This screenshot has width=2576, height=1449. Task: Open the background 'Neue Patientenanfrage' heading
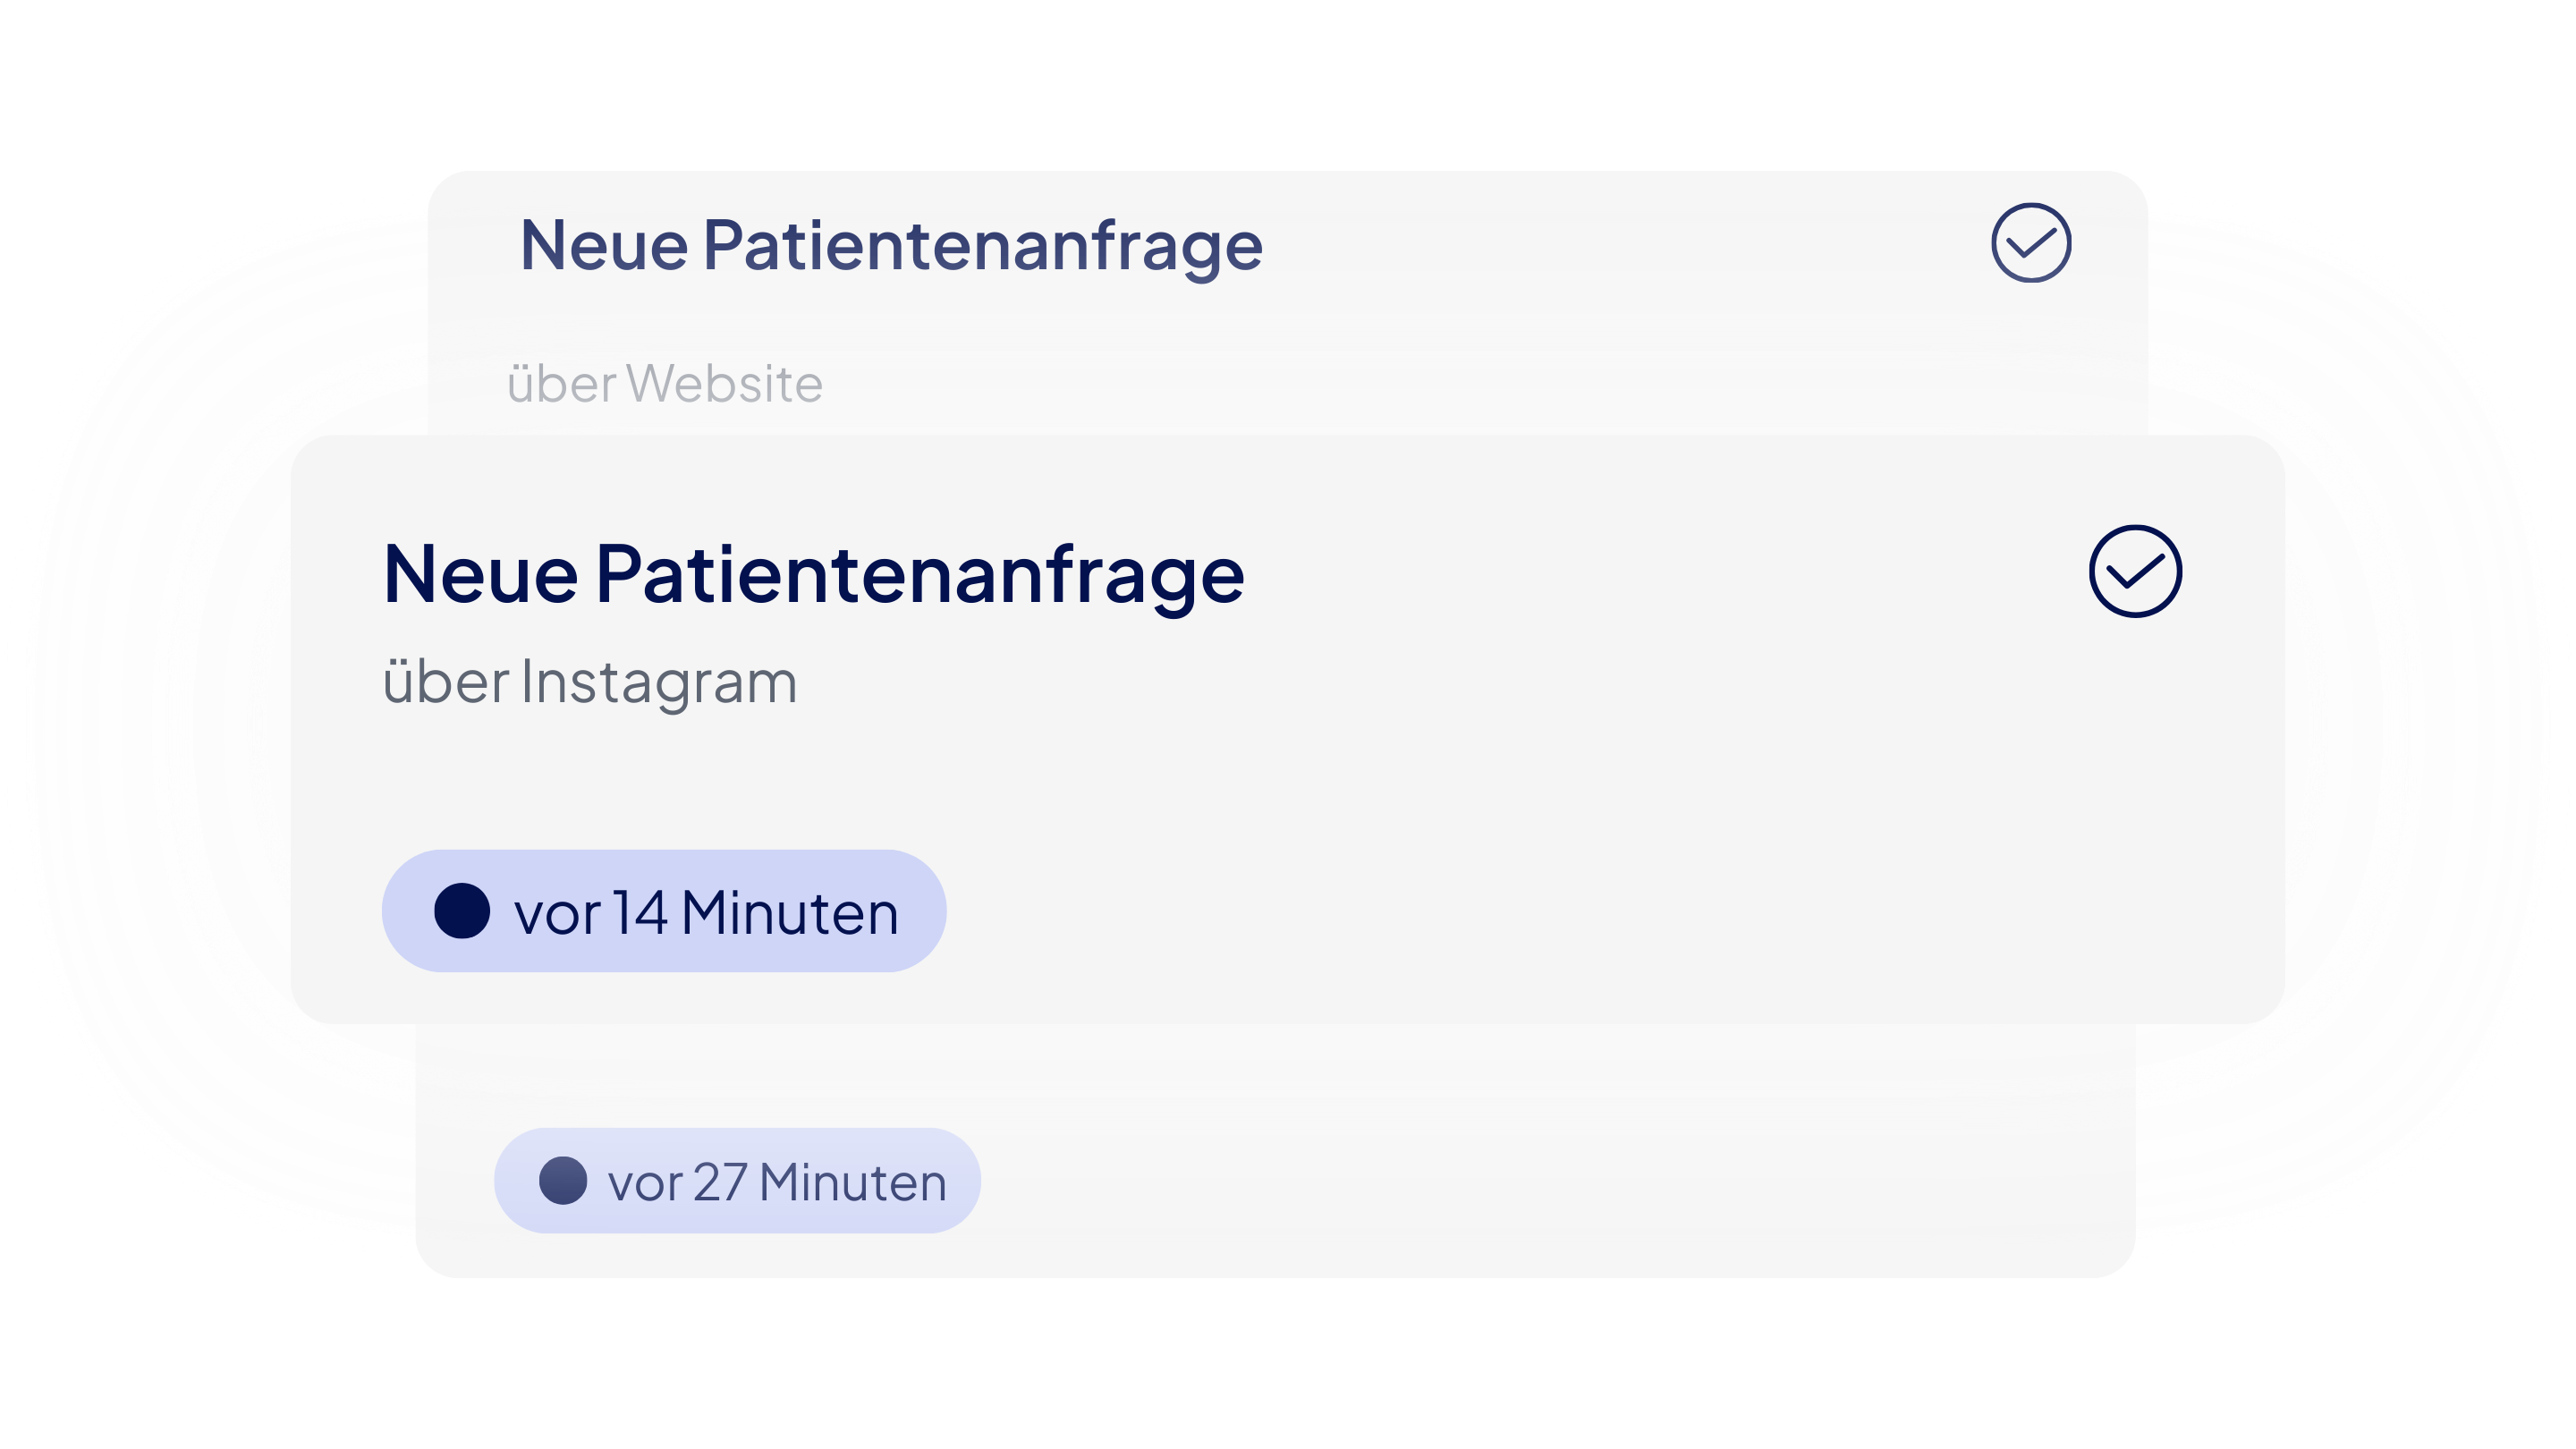[x=890, y=246]
